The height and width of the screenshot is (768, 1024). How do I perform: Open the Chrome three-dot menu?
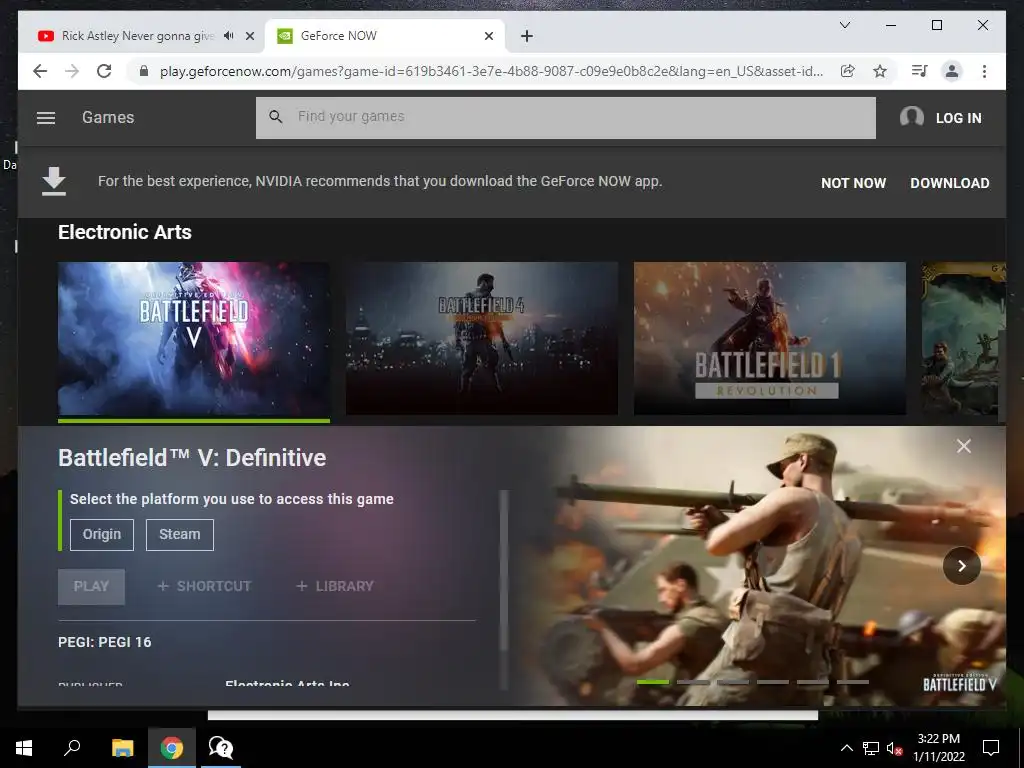(x=984, y=71)
